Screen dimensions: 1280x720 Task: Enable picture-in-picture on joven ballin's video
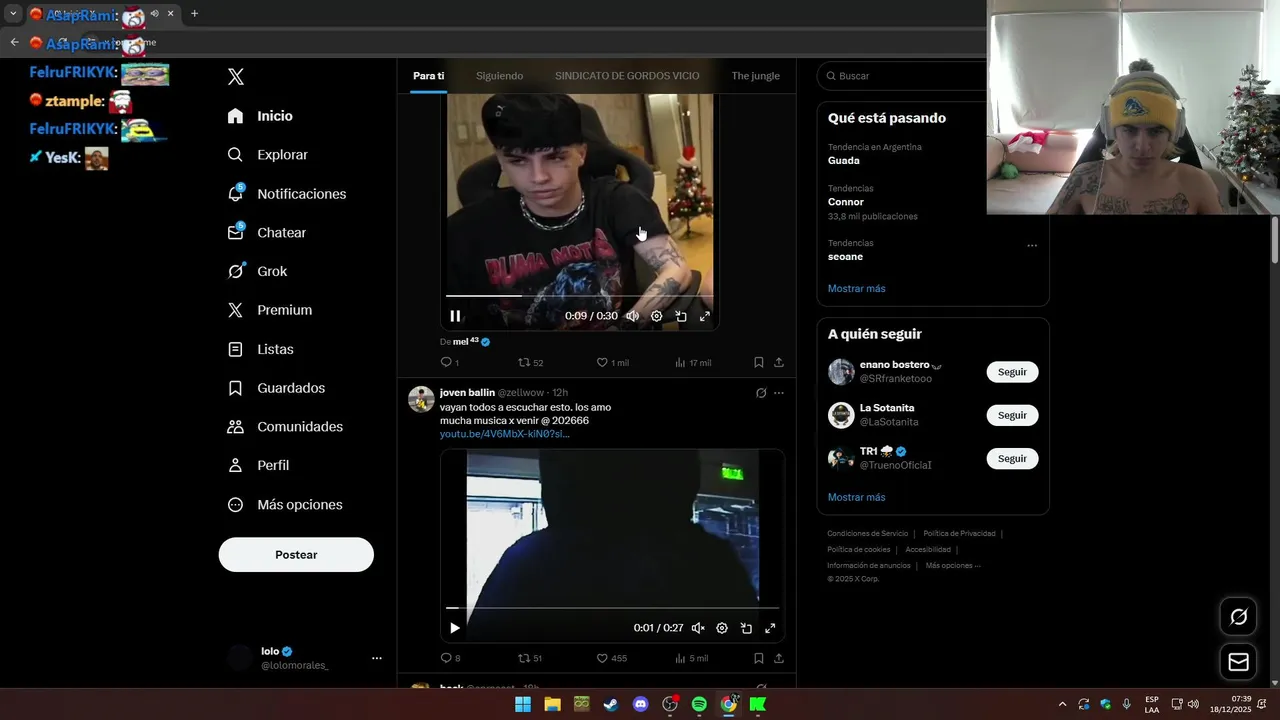(746, 628)
